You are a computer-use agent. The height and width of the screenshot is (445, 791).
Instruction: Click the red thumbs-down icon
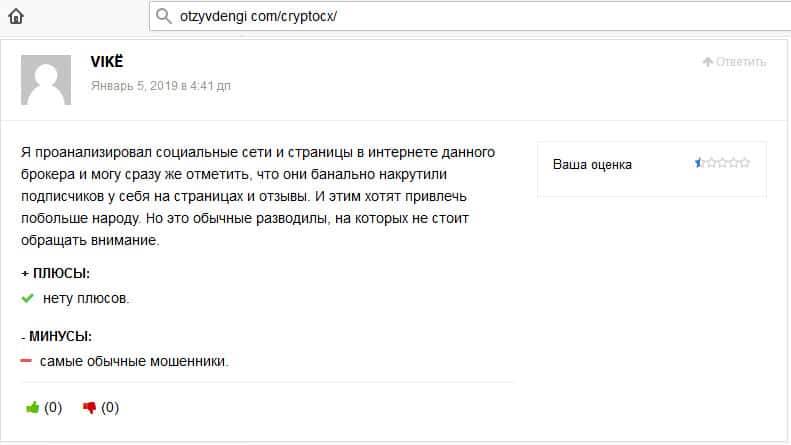pos(89,408)
